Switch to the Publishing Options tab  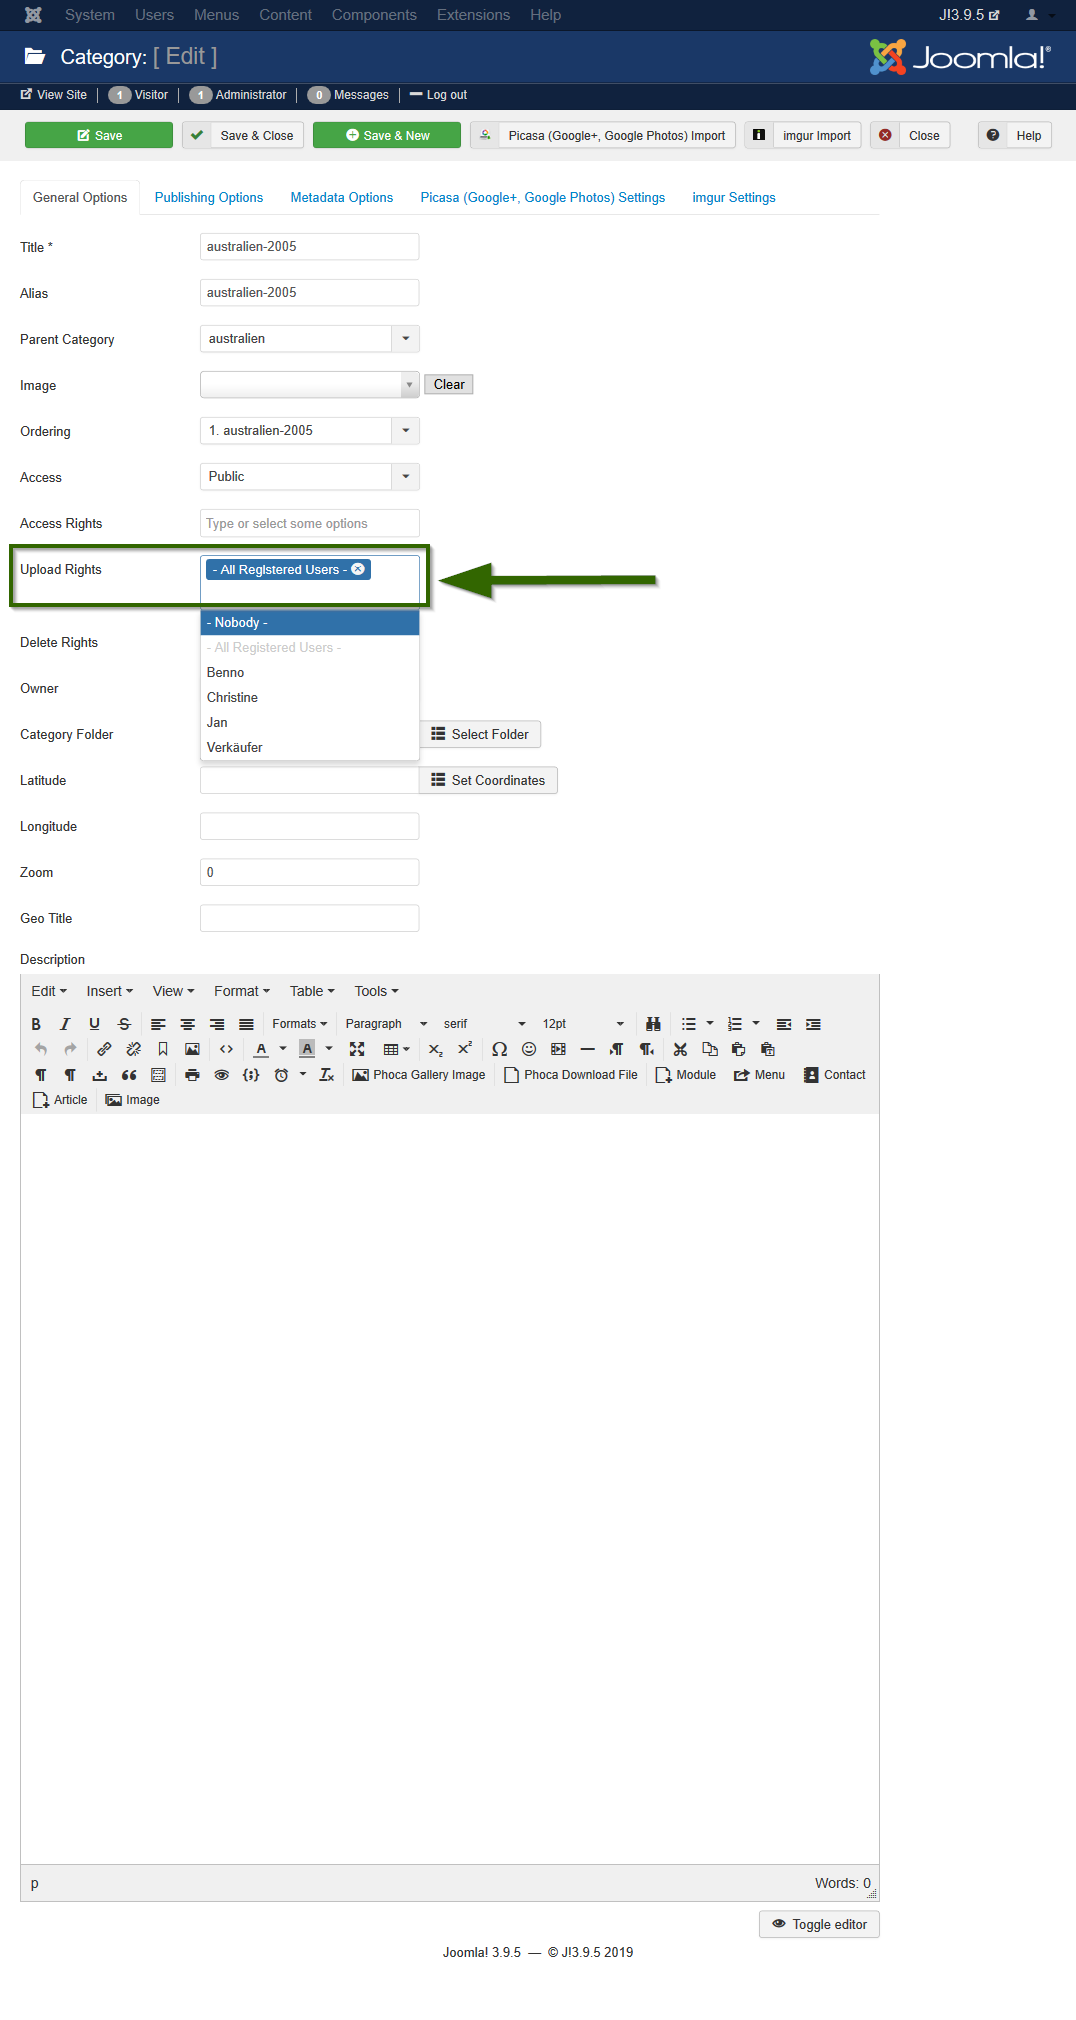click(209, 198)
